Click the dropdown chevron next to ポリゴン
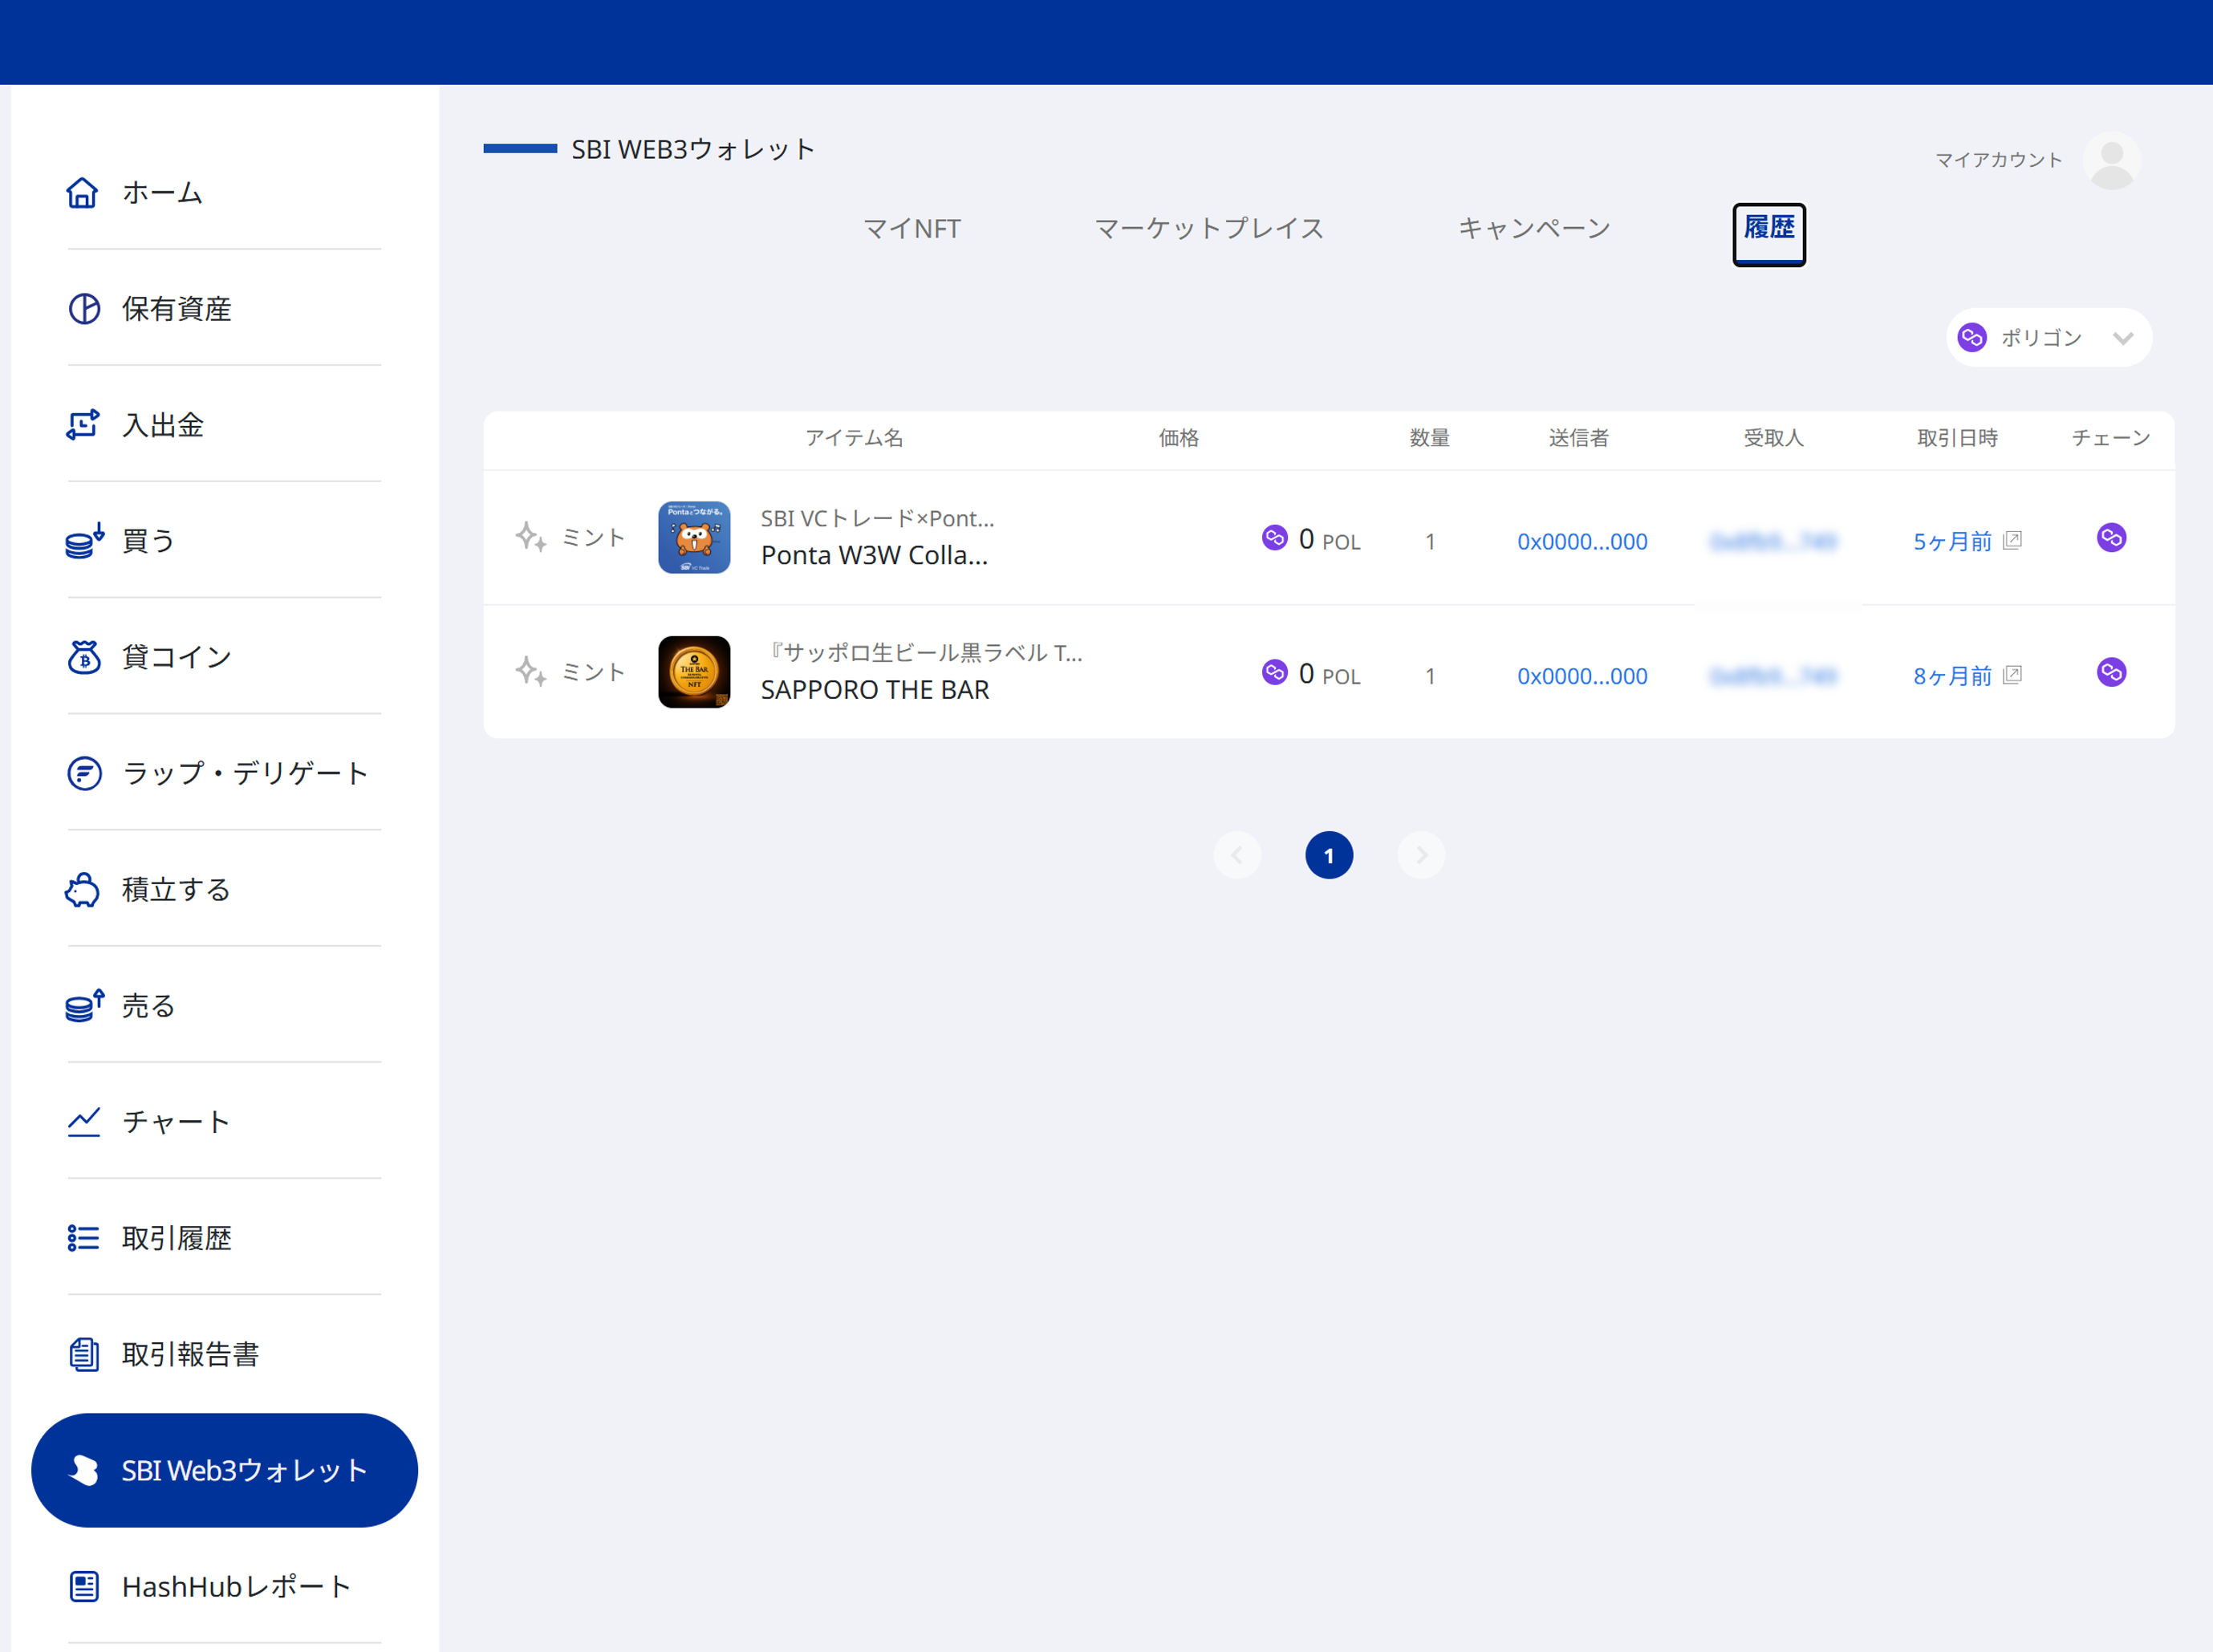The width and height of the screenshot is (2213, 1652). click(2123, 338)
